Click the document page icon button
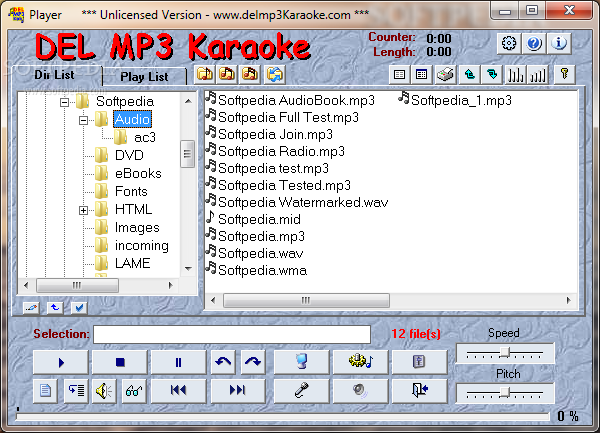The height and width of the screenshot is (433, 600). coord(46,391)
